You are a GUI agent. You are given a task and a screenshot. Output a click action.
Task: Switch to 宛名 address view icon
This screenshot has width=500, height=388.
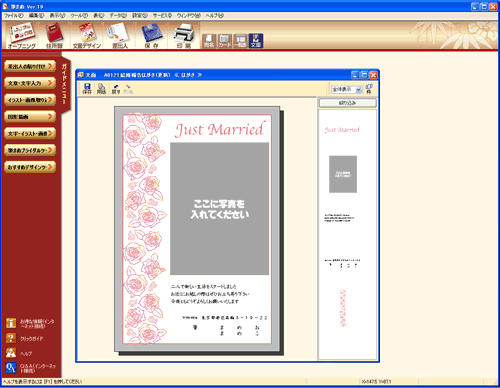(209, 41)
